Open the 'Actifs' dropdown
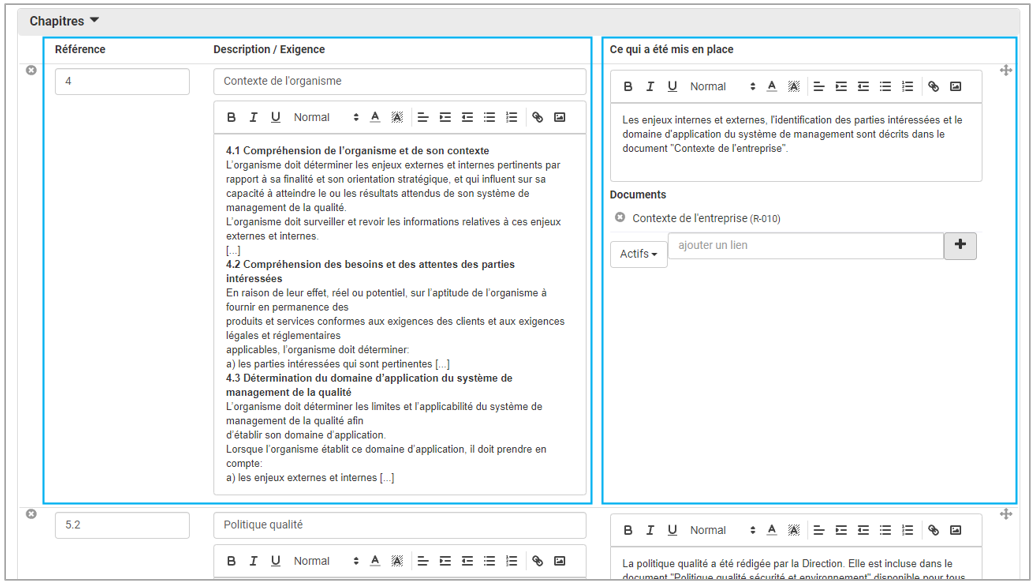This screenshot has width=1034, height=585. tap(639, 254)
